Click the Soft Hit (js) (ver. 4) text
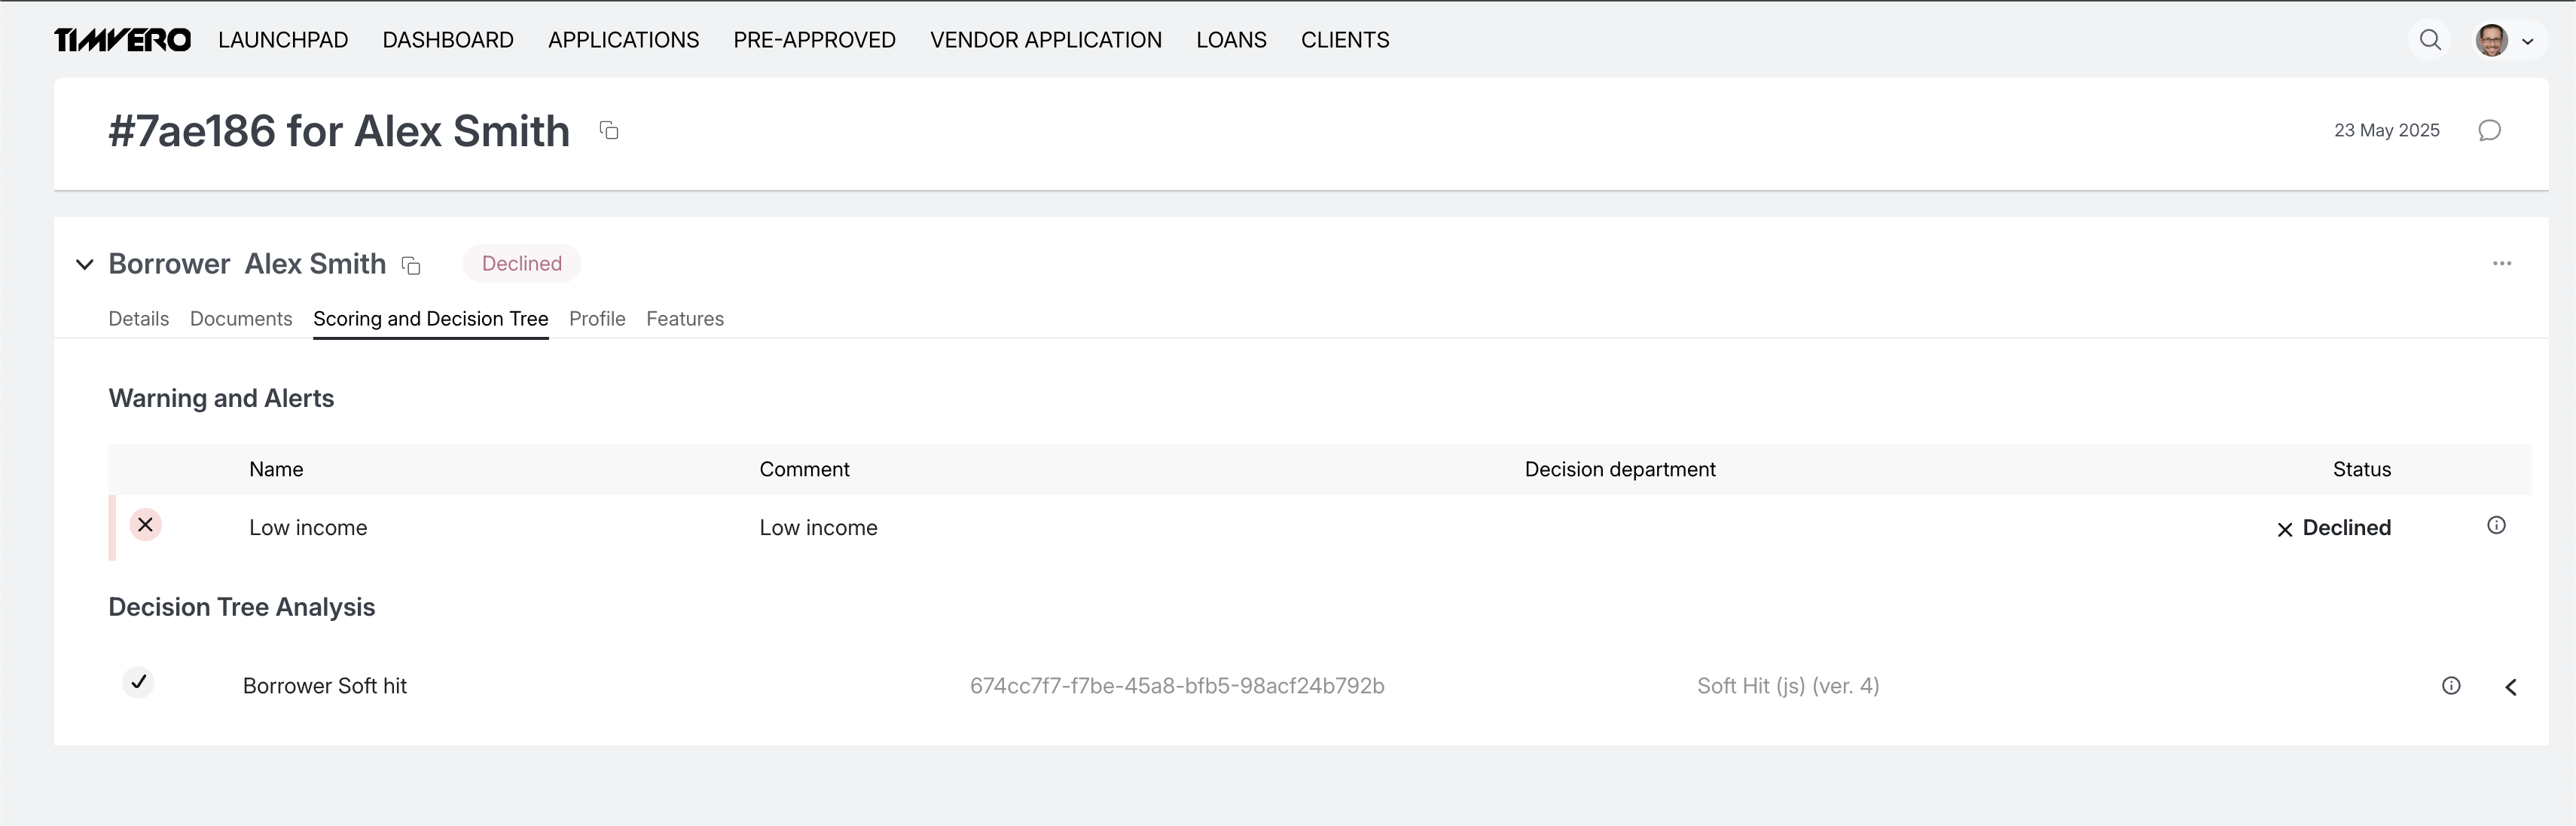Screen dimensions: 2576x826 1788,686
